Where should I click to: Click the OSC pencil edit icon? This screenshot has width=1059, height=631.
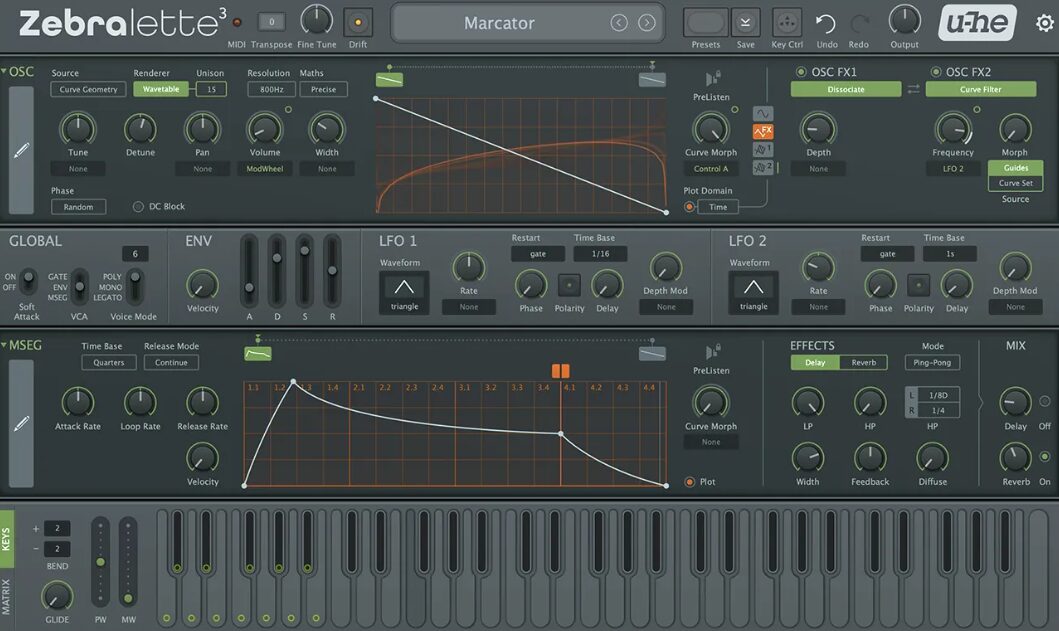[x=21, y=151]
